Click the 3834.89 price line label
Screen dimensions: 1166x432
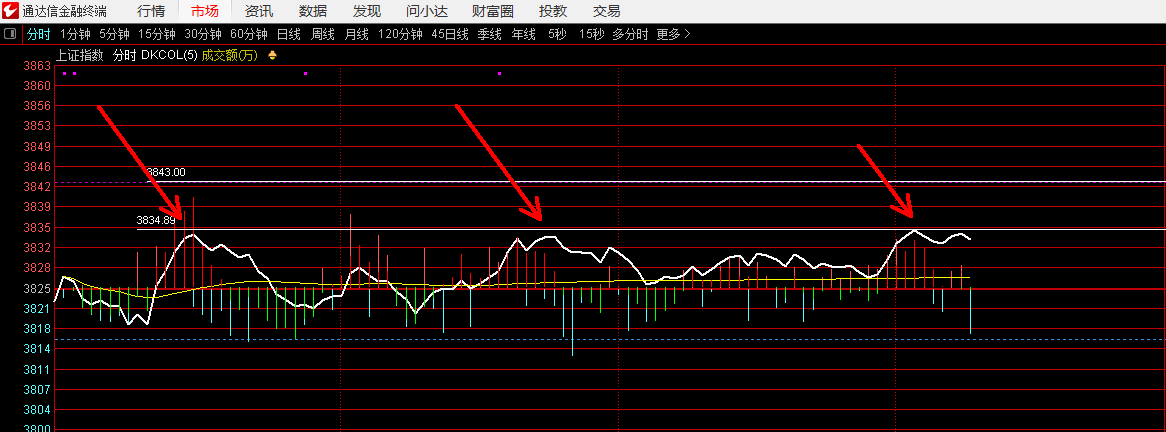point(155,220)
